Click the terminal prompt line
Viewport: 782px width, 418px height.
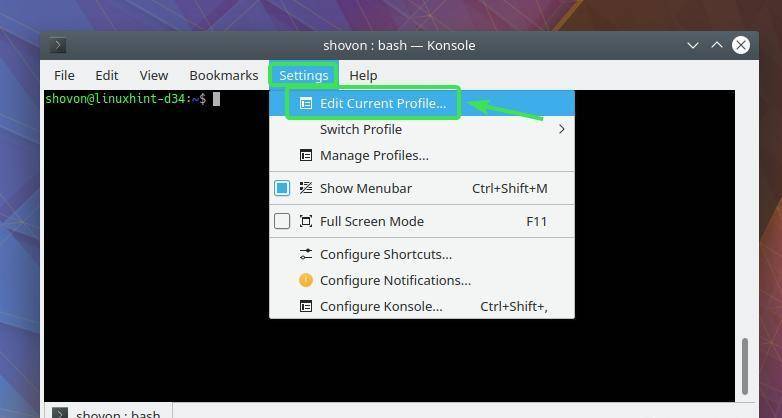(133, 99)
